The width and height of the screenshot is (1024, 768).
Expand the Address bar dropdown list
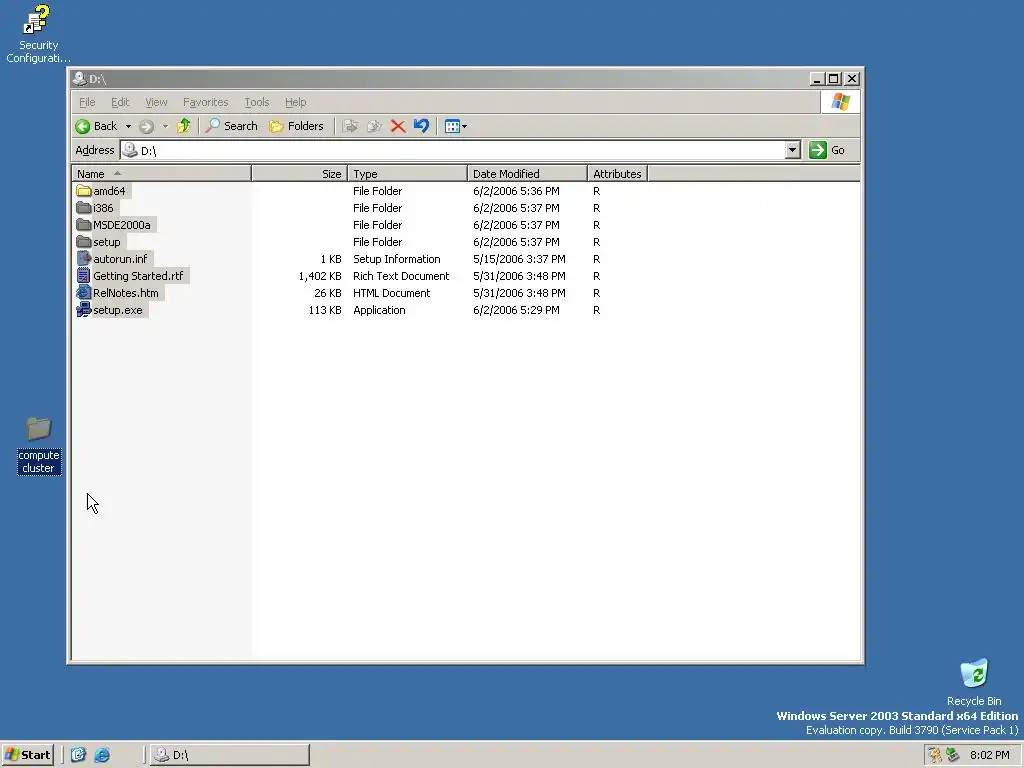pos(792,150)
